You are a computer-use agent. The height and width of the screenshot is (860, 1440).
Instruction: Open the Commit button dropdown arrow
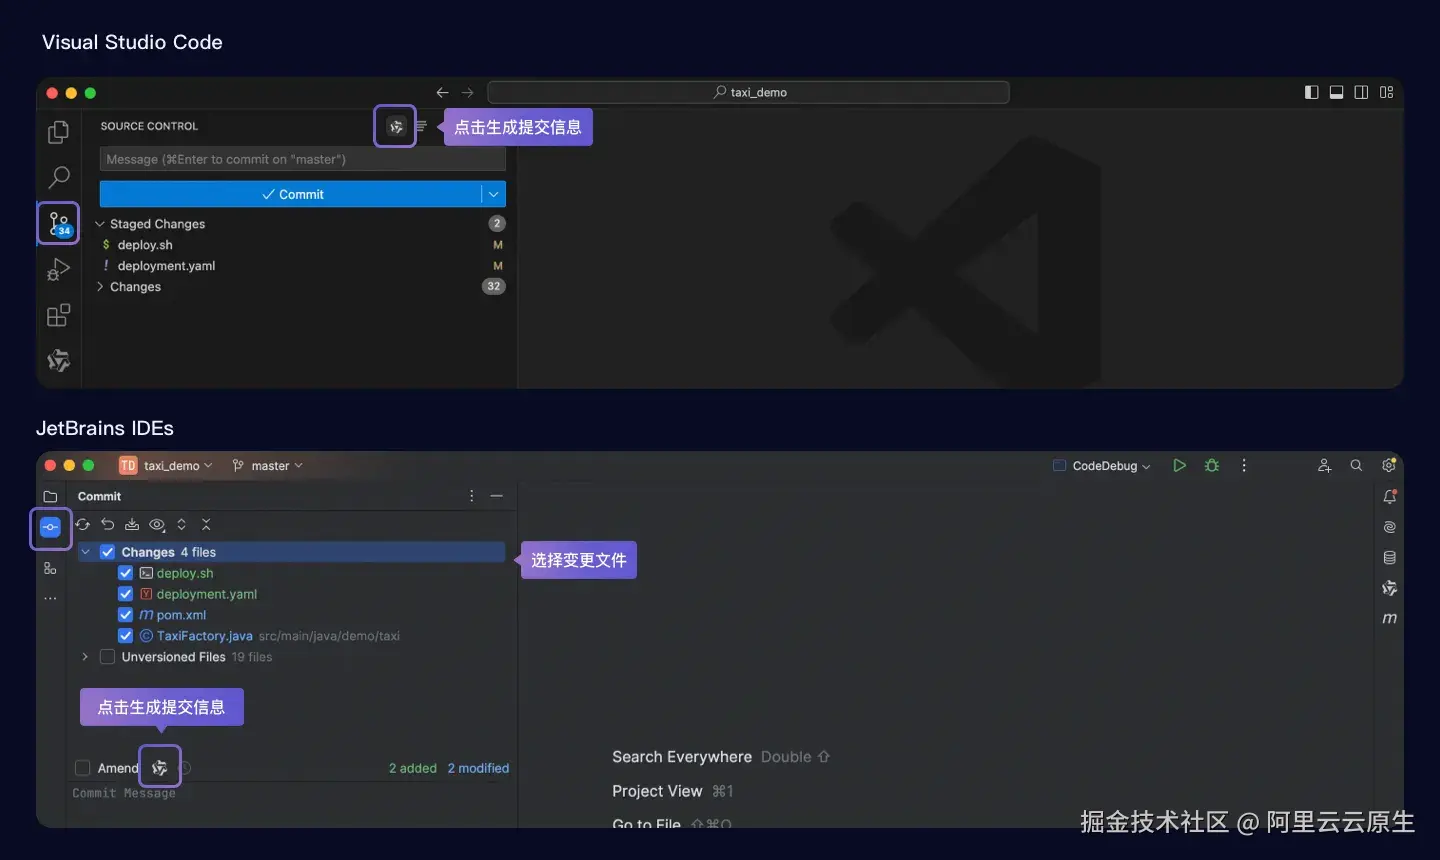(494, 194)
